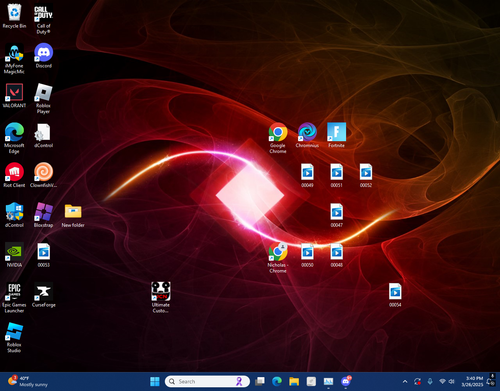Select the video file named 00050
Image resolution: width=500 pixels, height=391 pixels.
coord(307,255)
